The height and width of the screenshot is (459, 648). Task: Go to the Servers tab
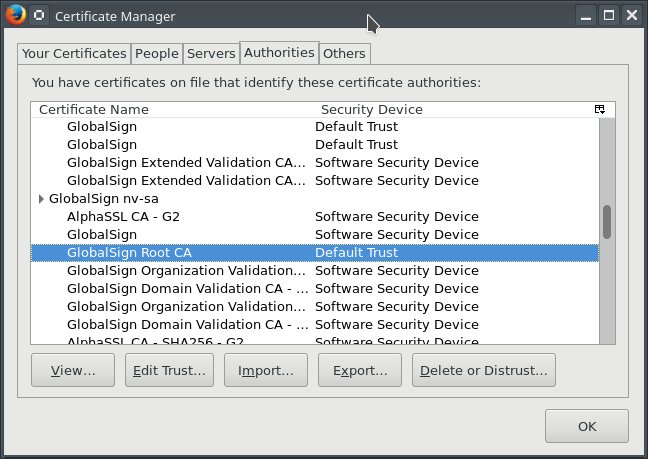tap(211, 53)
